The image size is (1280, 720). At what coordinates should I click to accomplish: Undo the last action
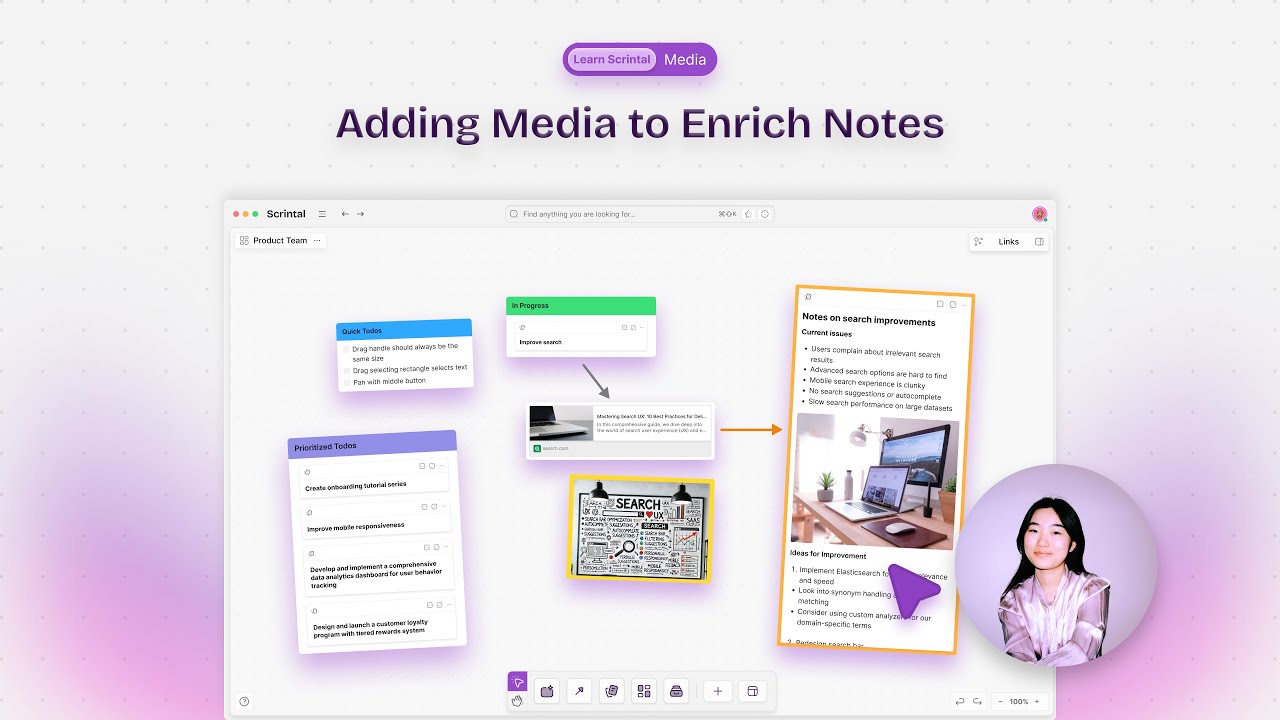960,702
